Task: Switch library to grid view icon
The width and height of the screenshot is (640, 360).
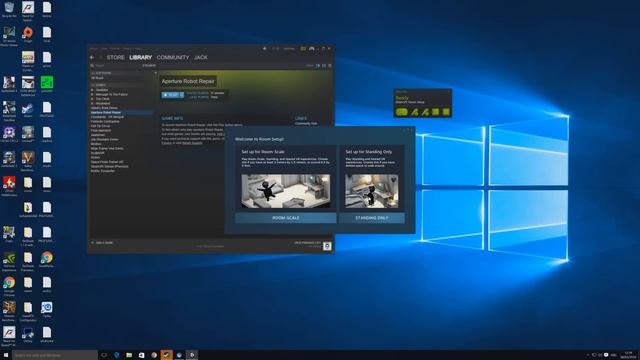Action: tap(330, 65)
